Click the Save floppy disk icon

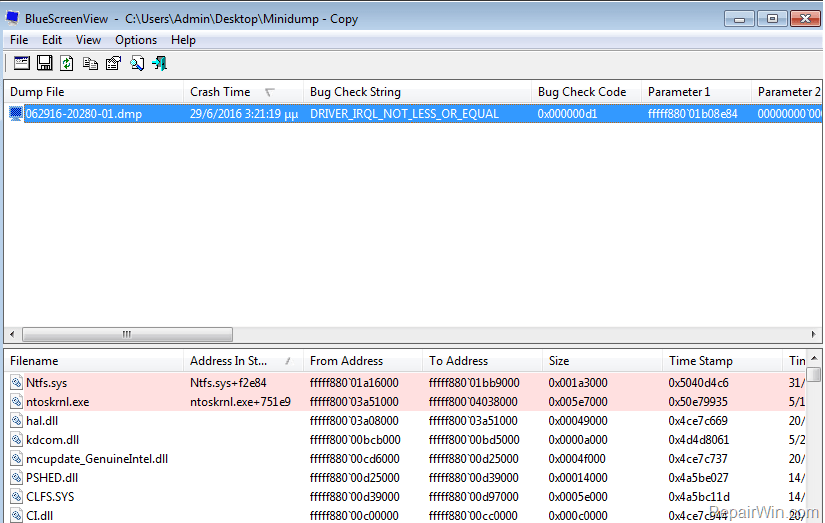(x=44, y=63)
